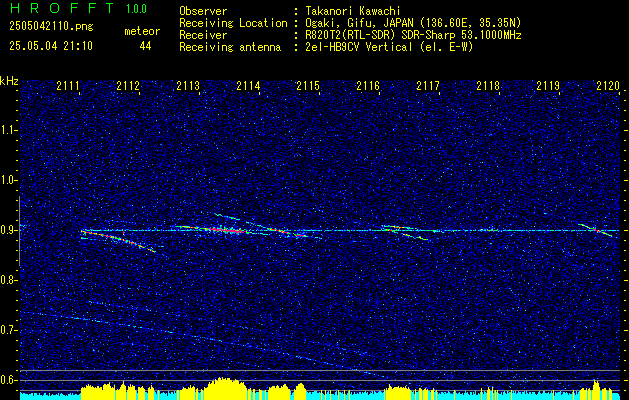The width and height of the screenshot is (629, 400).
Task: Click the meteor echo just before 2120
Action: (x=595, y=230)
